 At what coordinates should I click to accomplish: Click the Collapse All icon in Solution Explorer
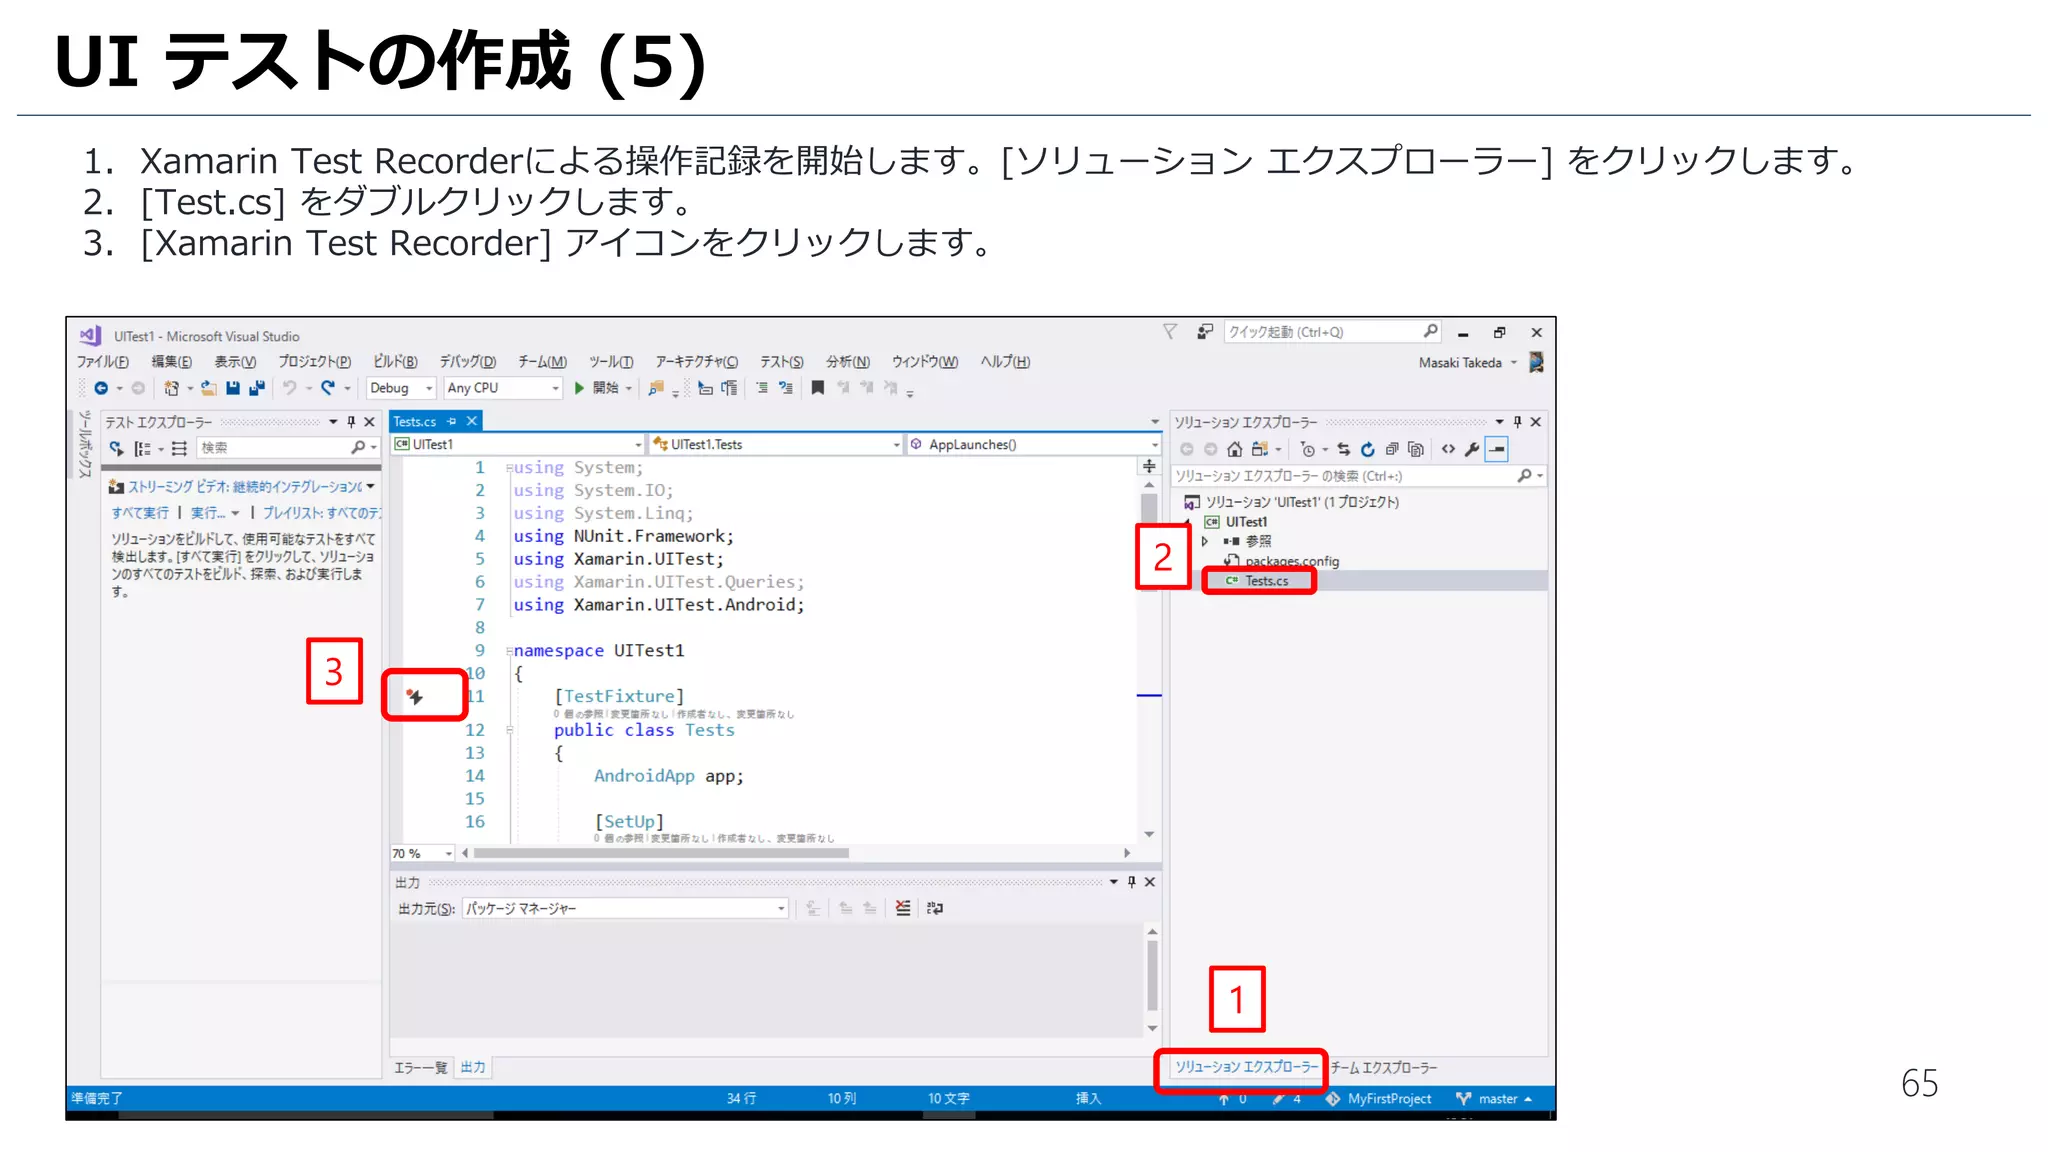pos(1392,450)
